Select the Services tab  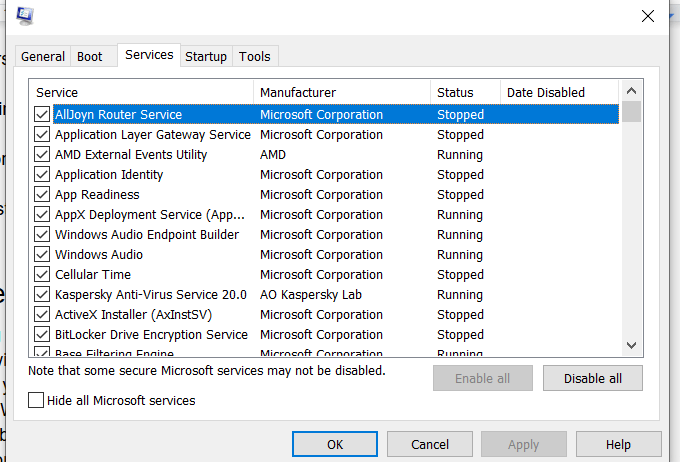[149, 55]
